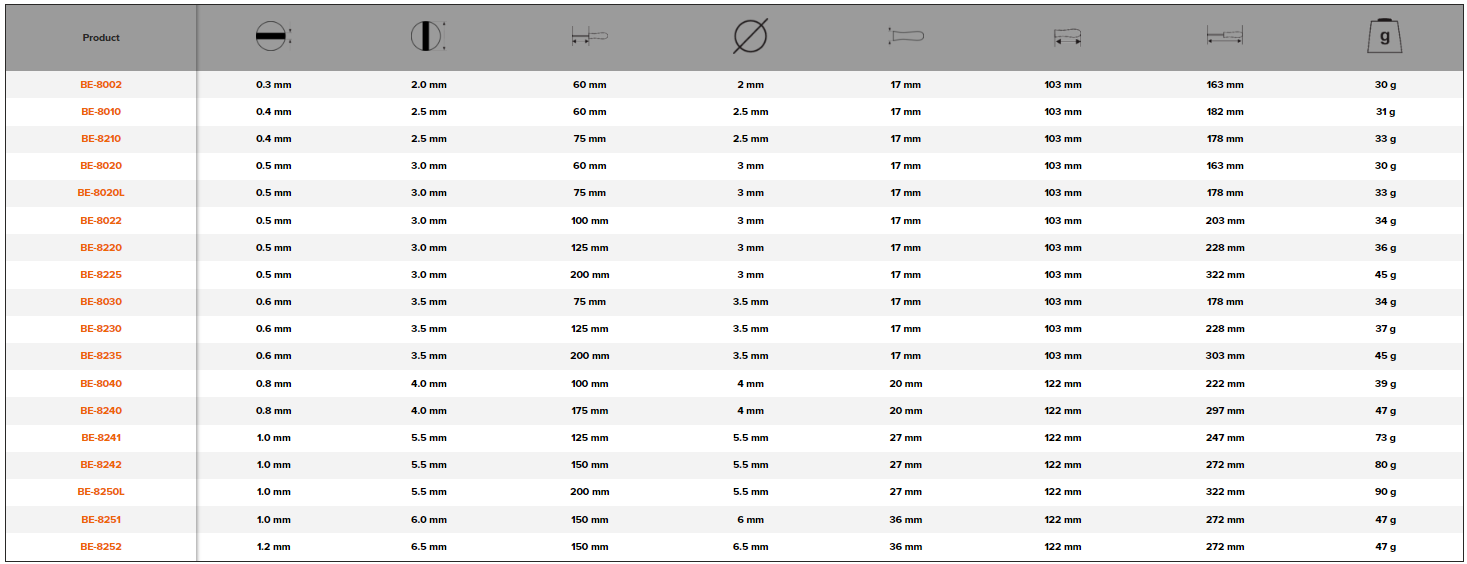This screenshot has width=1467, height=564.
Task: Click the handle length column icon
Action: (x=1067, y=38)
